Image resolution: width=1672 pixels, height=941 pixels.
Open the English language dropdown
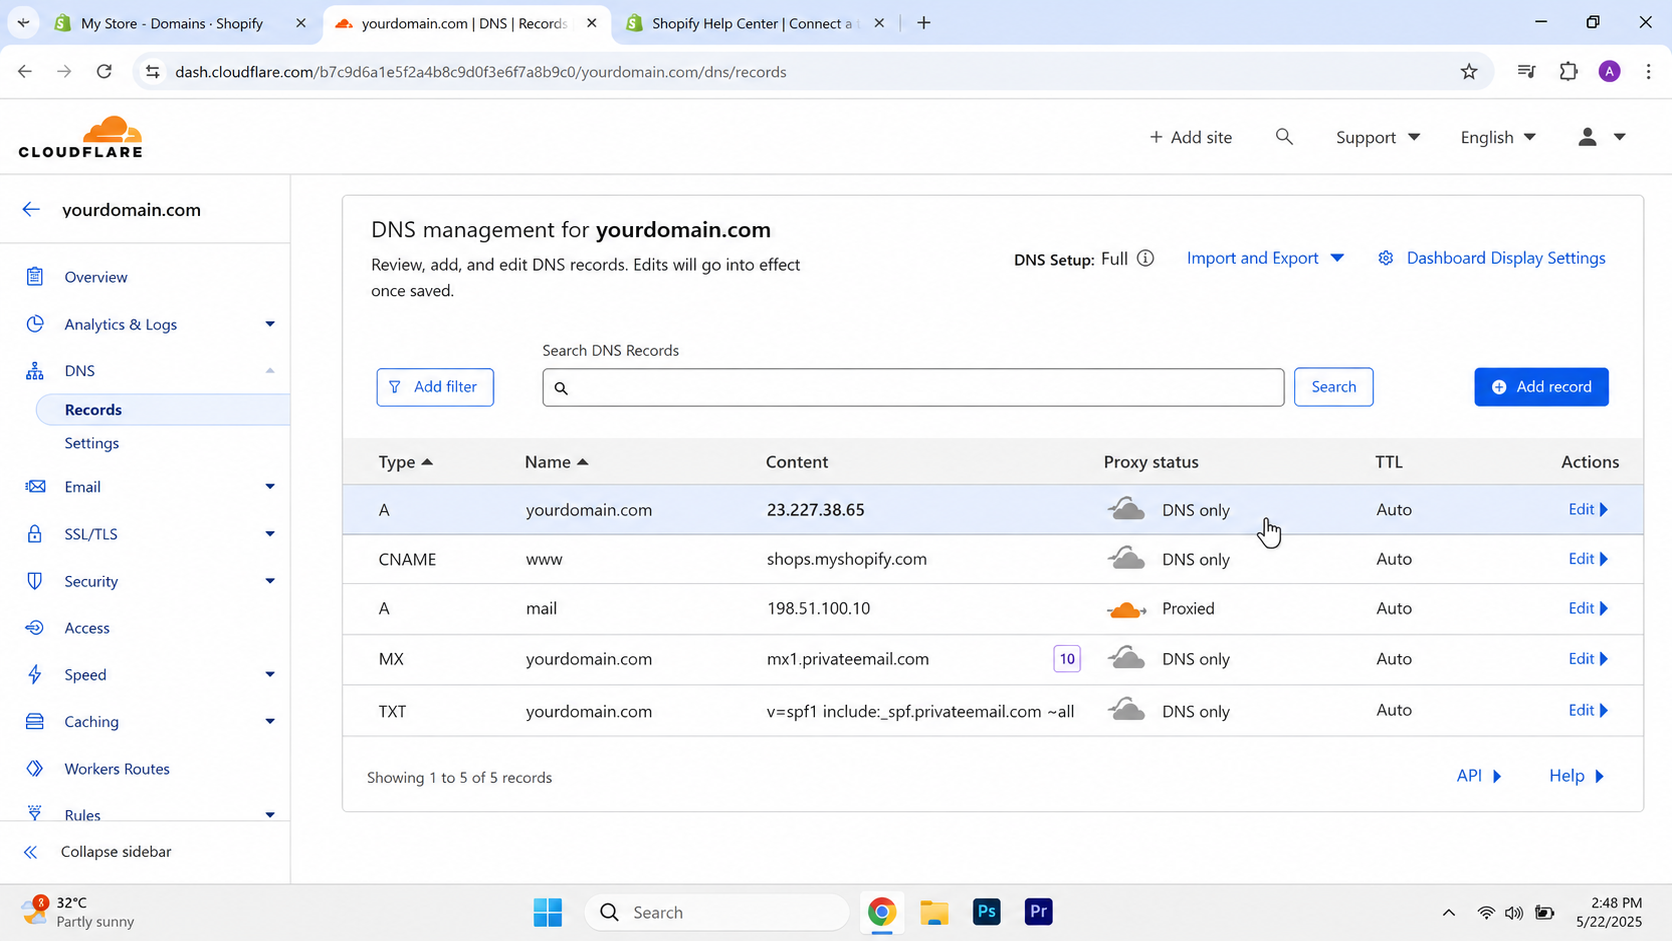click(x=1498, y=137)
